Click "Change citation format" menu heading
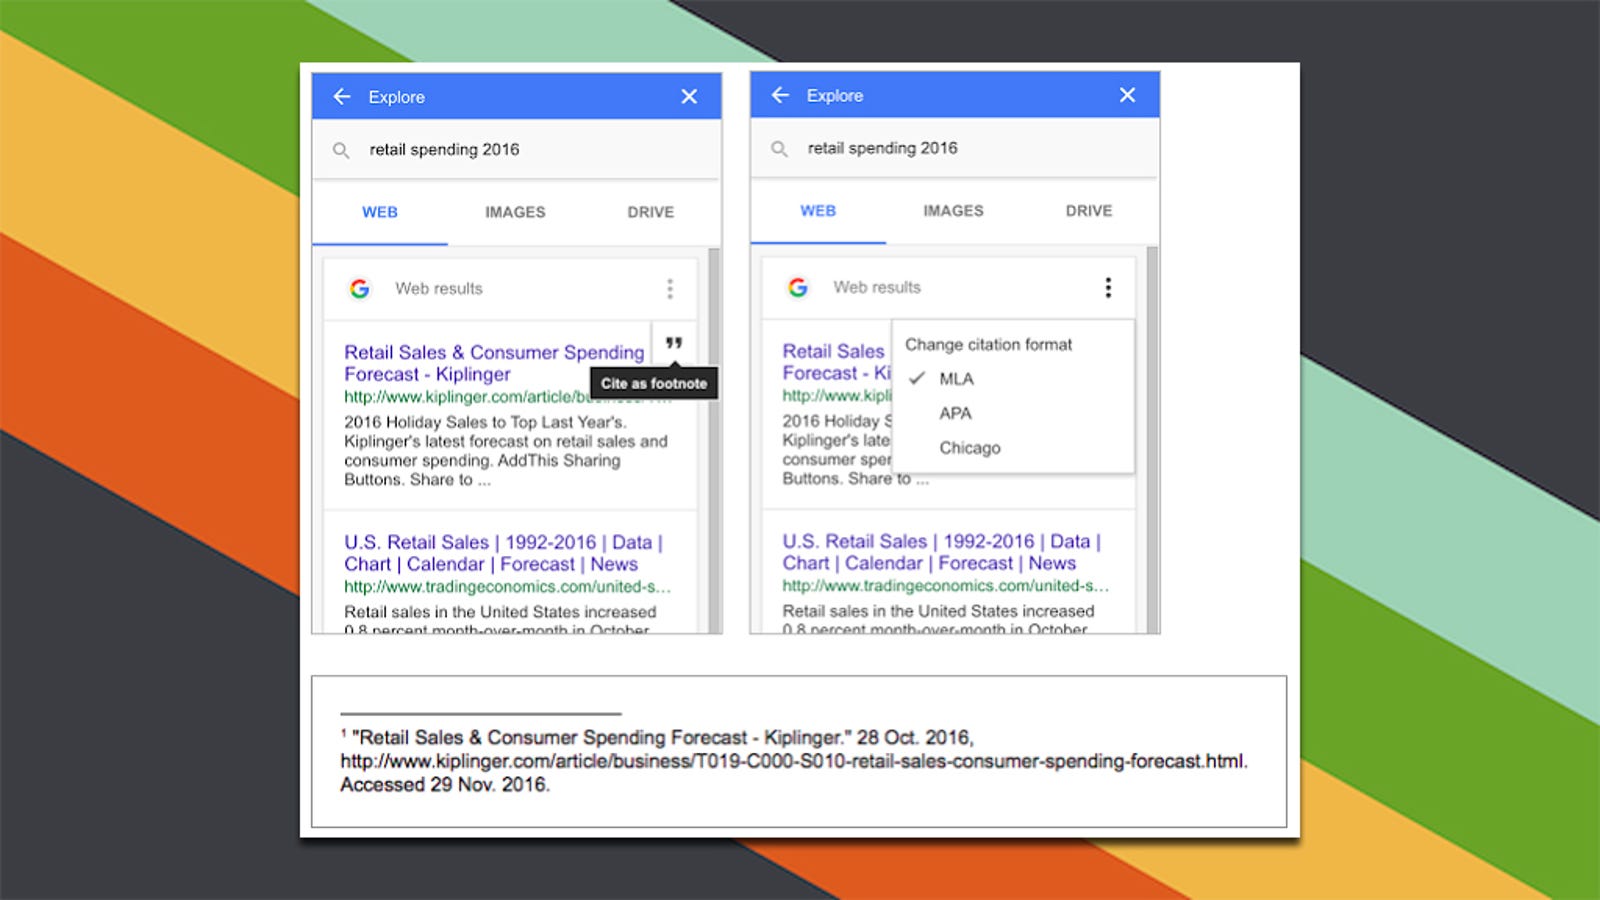 988,345
